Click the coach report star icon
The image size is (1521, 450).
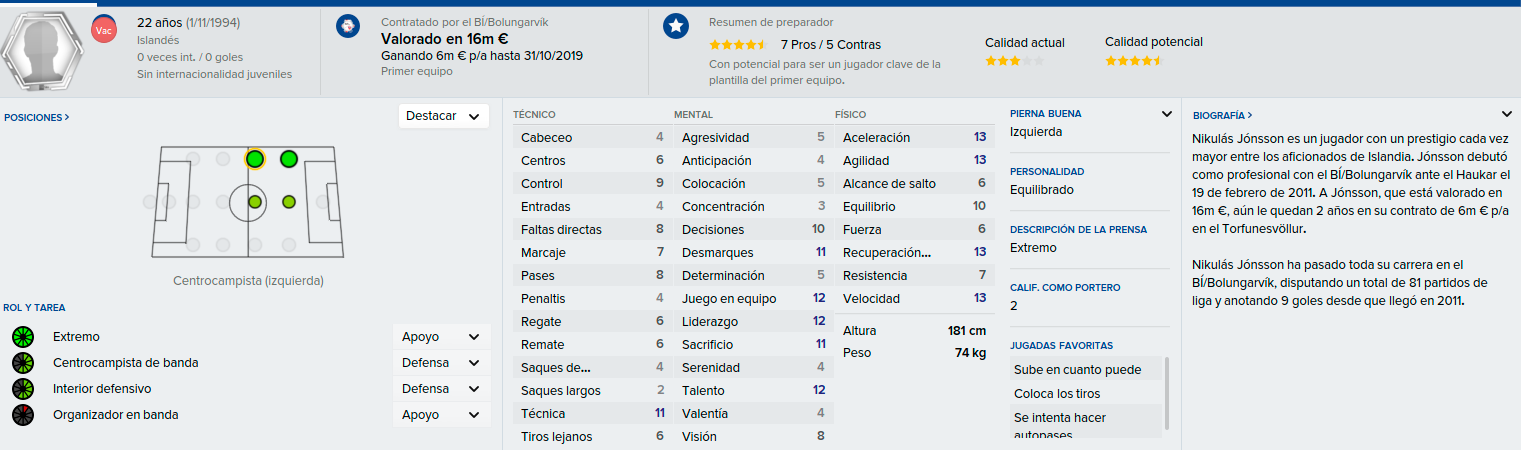[x=676, y=27]
